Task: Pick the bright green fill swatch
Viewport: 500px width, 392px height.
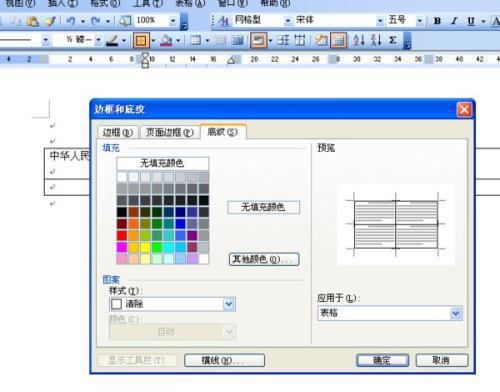Action: point(157,247)
